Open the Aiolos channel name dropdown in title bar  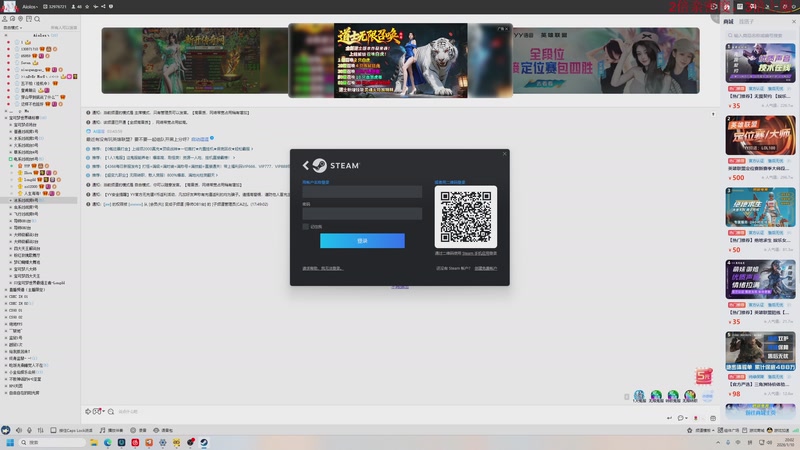tap(30, 7)
